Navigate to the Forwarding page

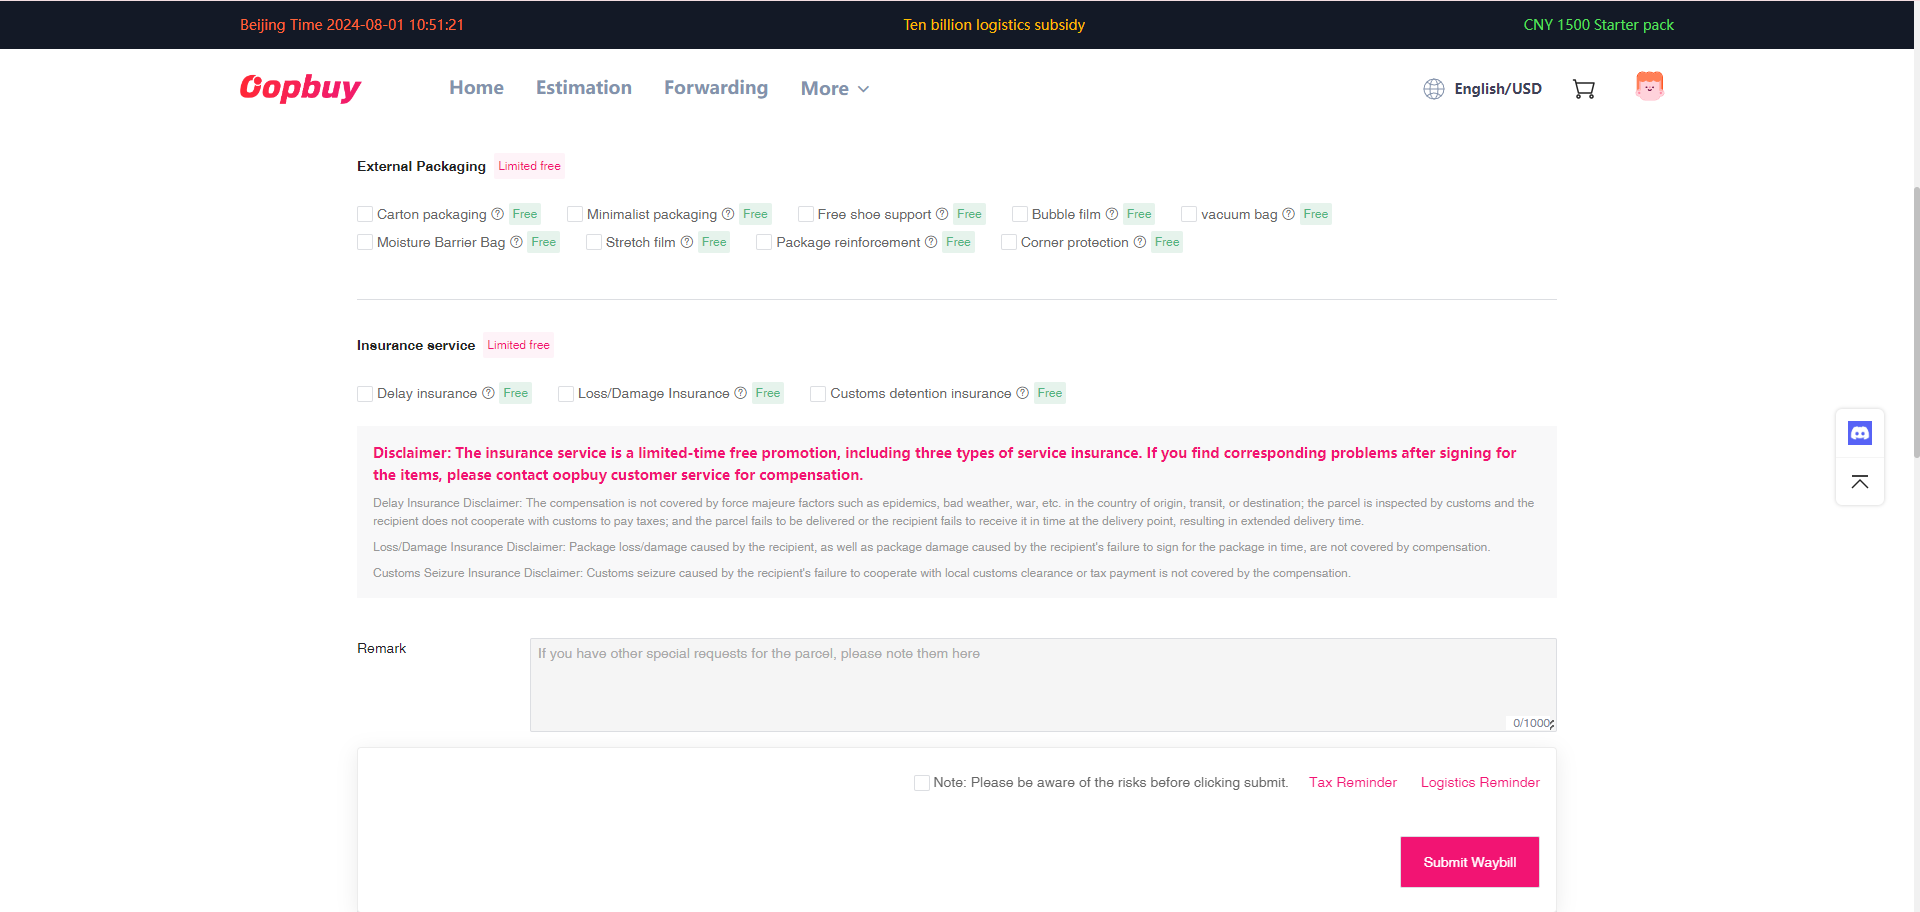point(716,88)
